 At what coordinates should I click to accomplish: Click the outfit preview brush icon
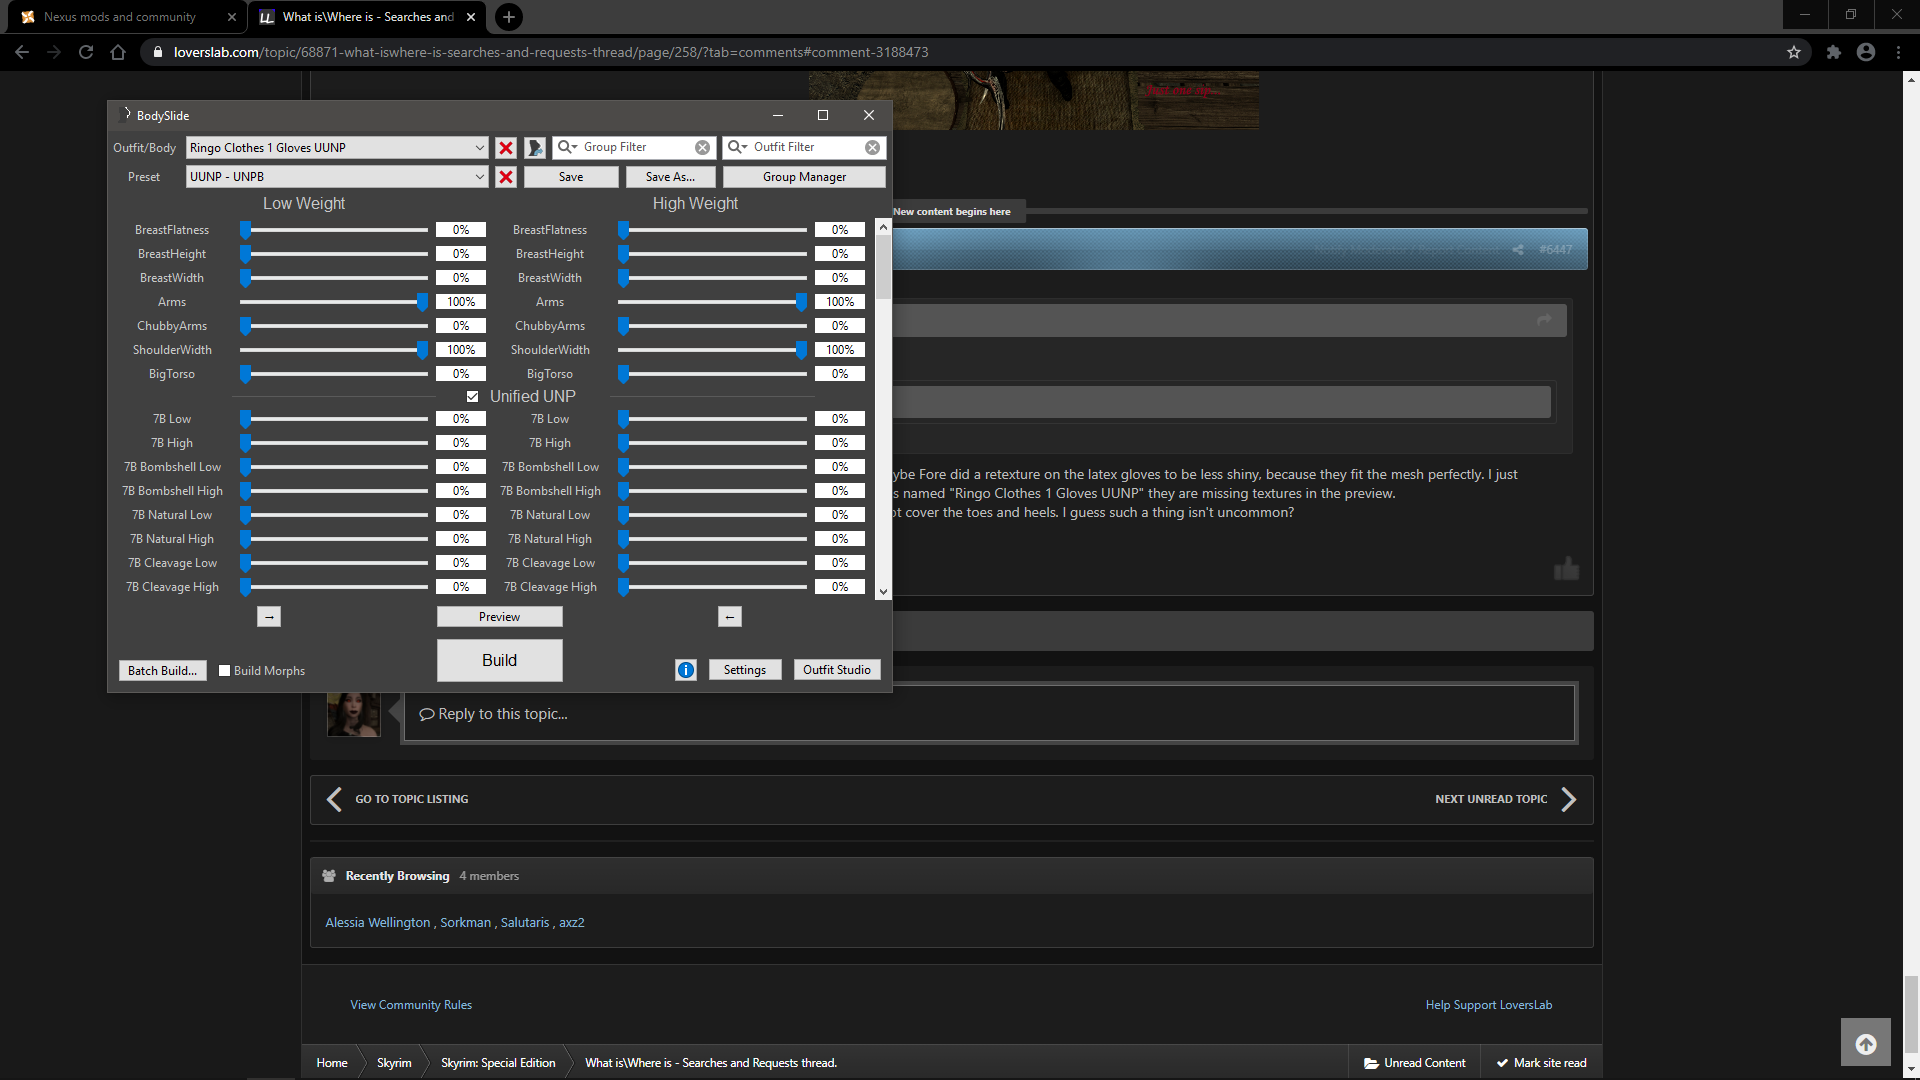point(535,148)
